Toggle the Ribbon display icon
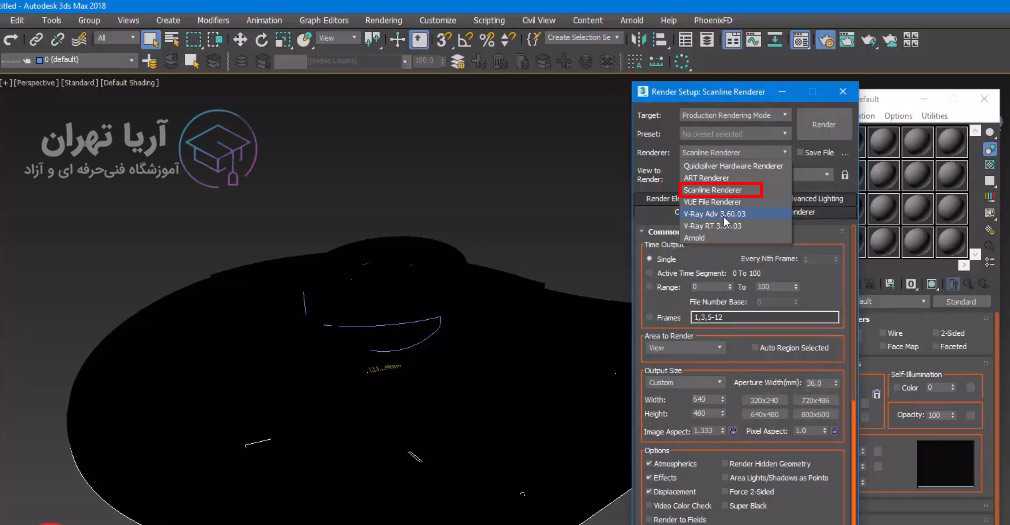The height and width of the screenshot is (525, 1010). click(x=732, y=40)
